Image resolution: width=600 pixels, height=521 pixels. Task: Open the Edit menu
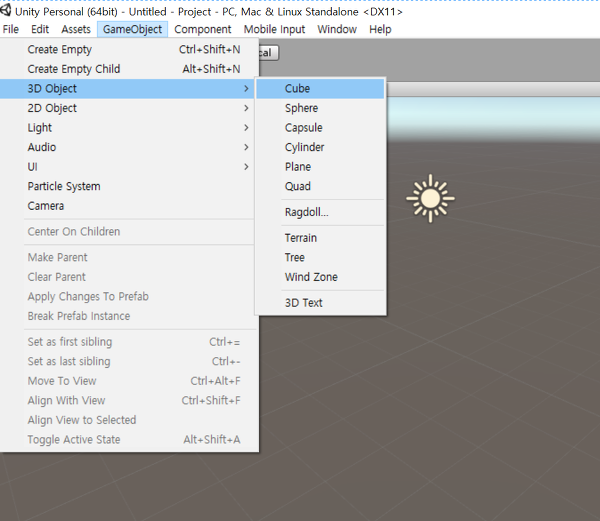click(x=40, y=29)
